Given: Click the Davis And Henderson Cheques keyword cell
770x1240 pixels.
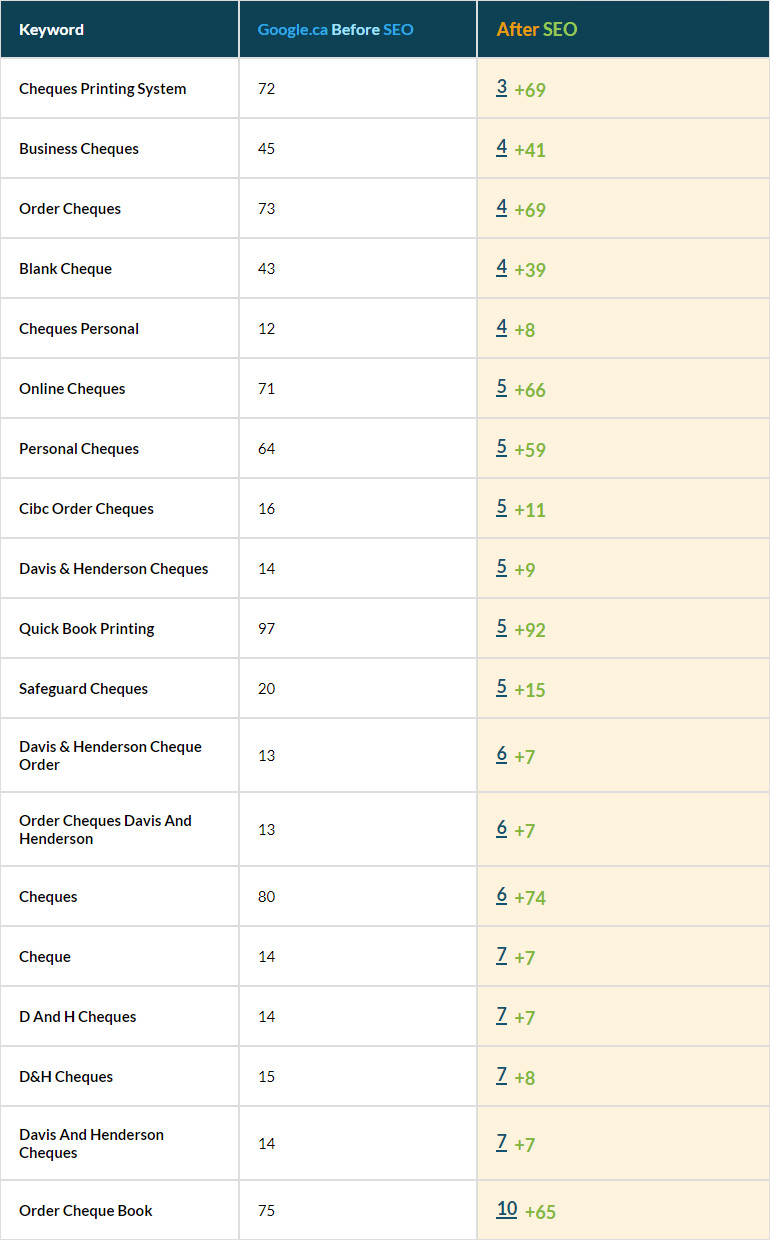Looking at the screenshot, I should click(91, 1143).
